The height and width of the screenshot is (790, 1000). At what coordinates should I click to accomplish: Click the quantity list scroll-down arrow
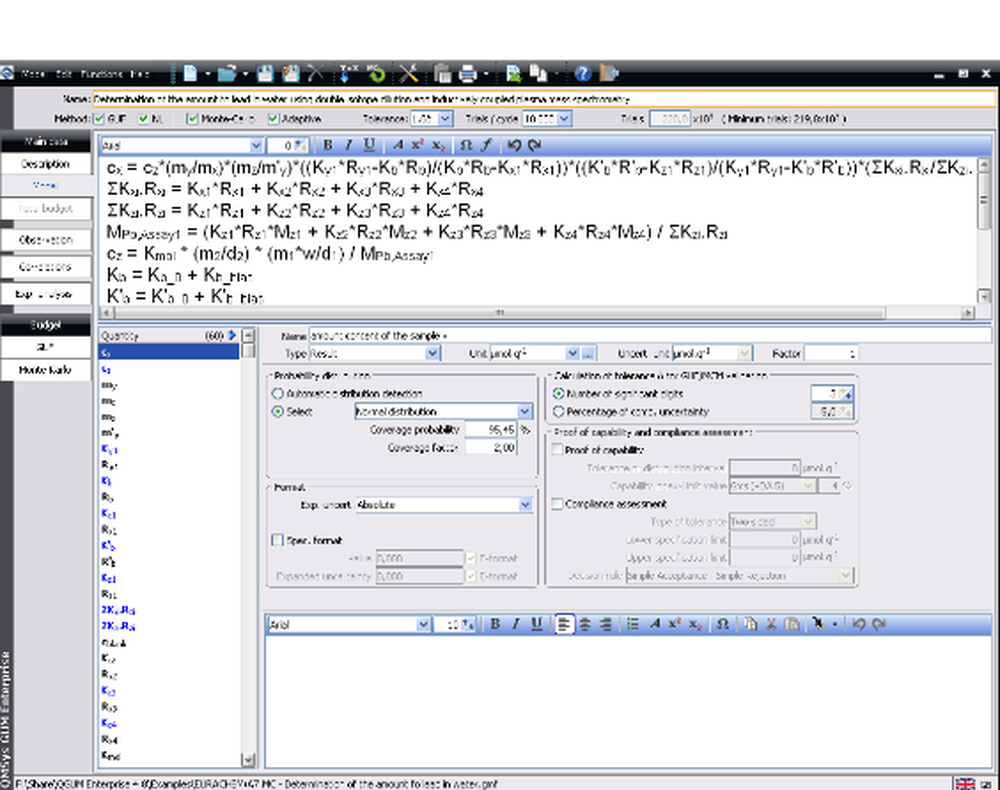(248, 759)
